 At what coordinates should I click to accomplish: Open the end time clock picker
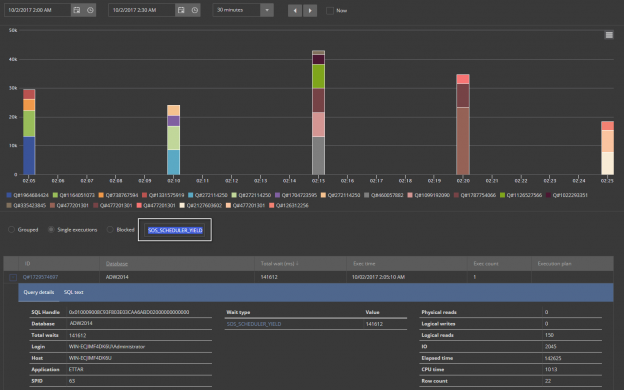[x=195, y=10]
